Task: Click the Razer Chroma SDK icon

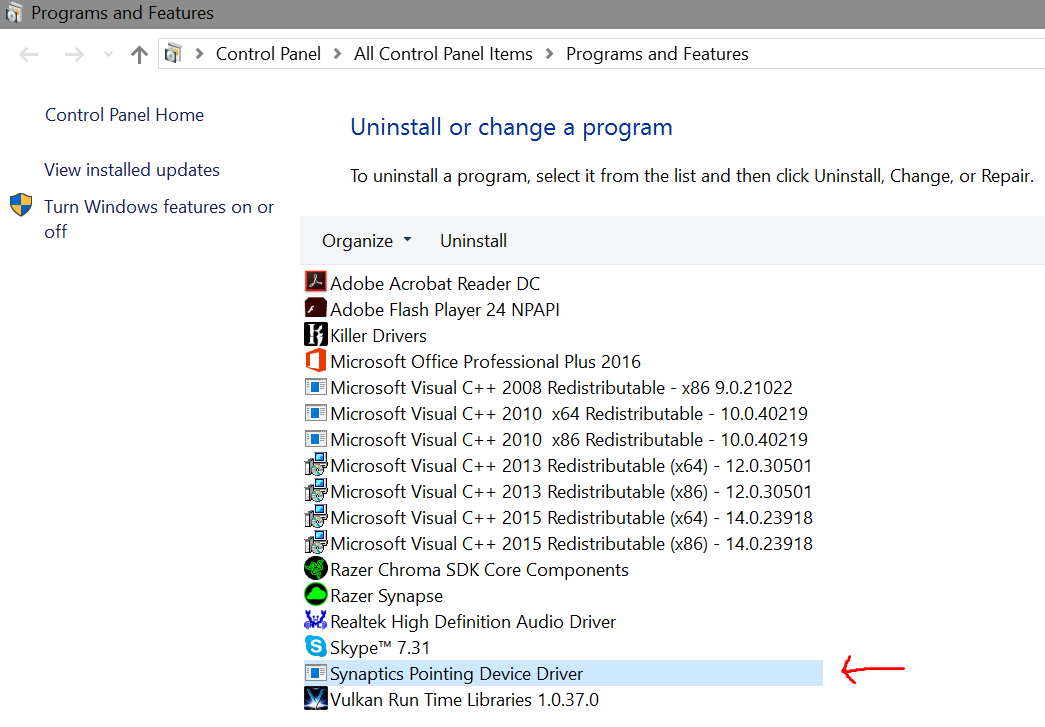Action: 316,568
